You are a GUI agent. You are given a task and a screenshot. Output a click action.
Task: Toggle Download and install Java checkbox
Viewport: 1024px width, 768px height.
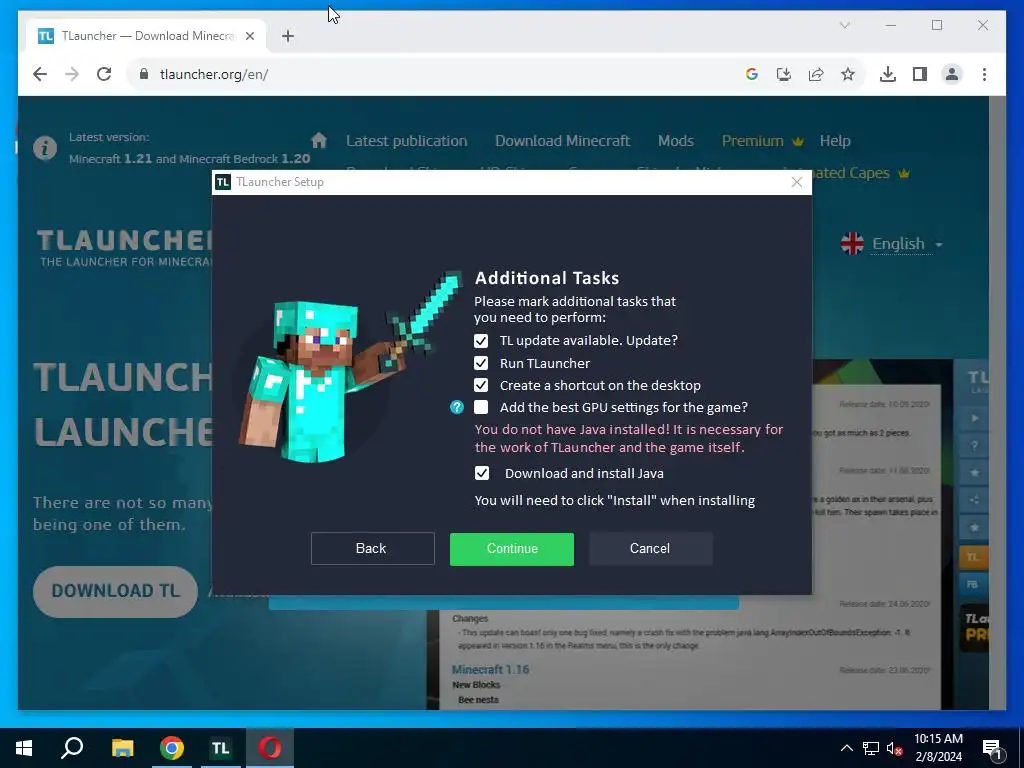481,473
